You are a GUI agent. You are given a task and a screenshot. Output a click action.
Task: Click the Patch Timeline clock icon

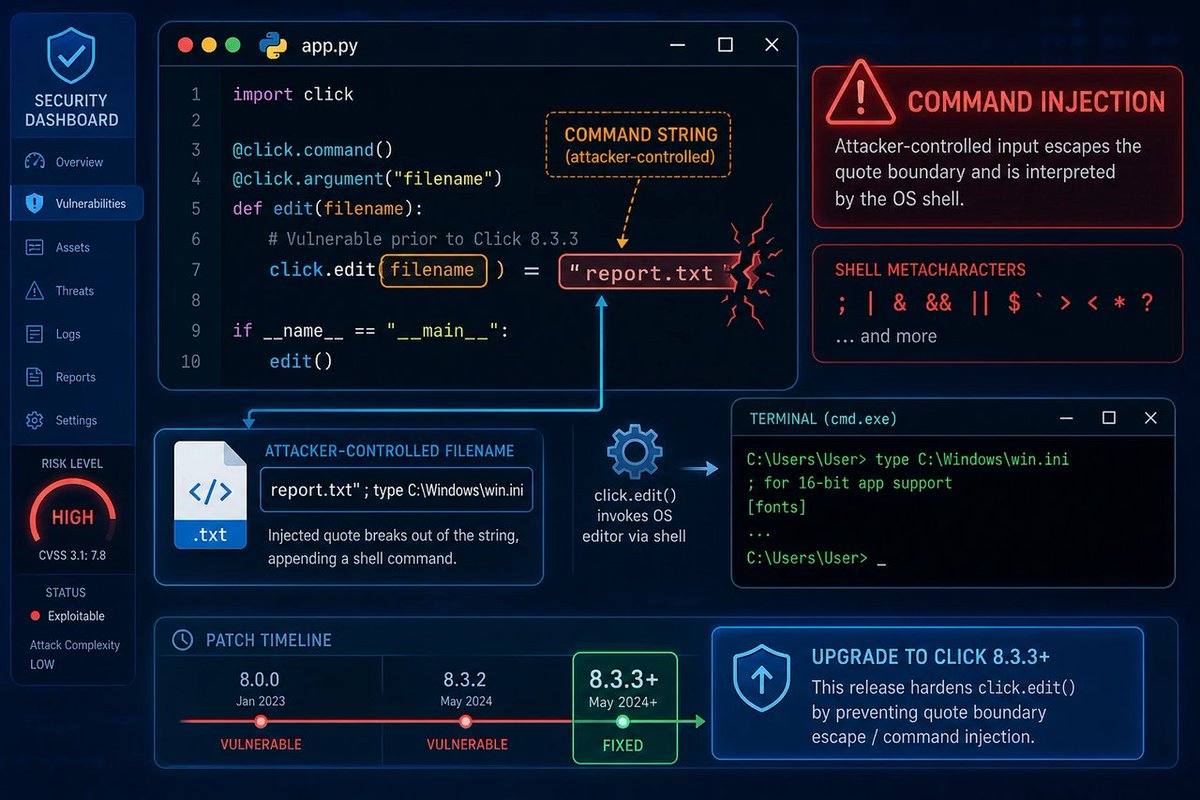click(x=183, y=640)
